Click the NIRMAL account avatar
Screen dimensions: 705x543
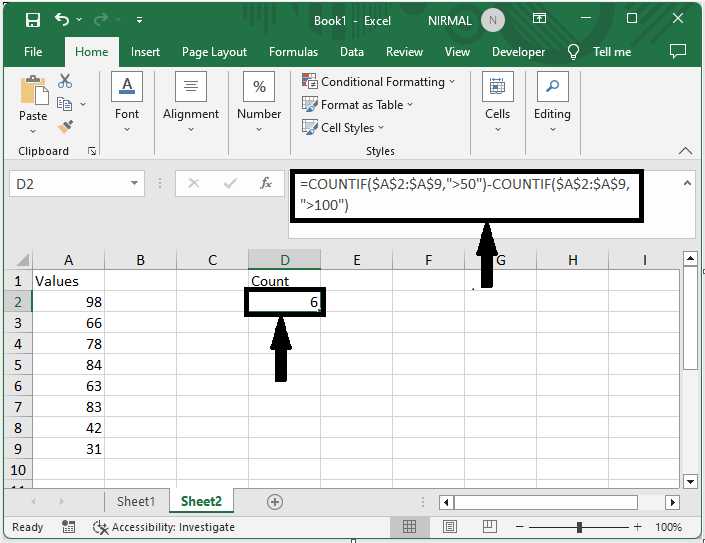493,20
